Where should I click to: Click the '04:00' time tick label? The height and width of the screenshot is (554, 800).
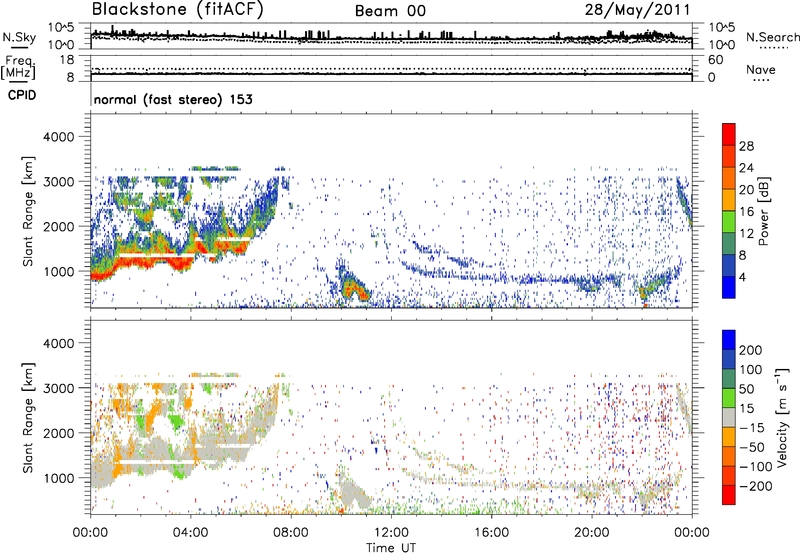coord(190,533)
